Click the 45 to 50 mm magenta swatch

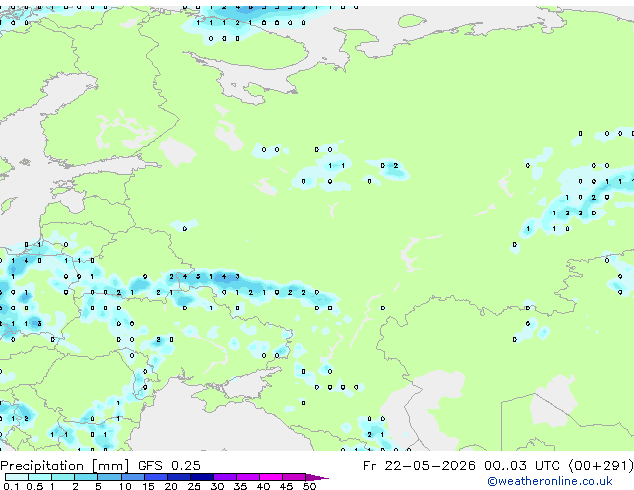point(294,477)
